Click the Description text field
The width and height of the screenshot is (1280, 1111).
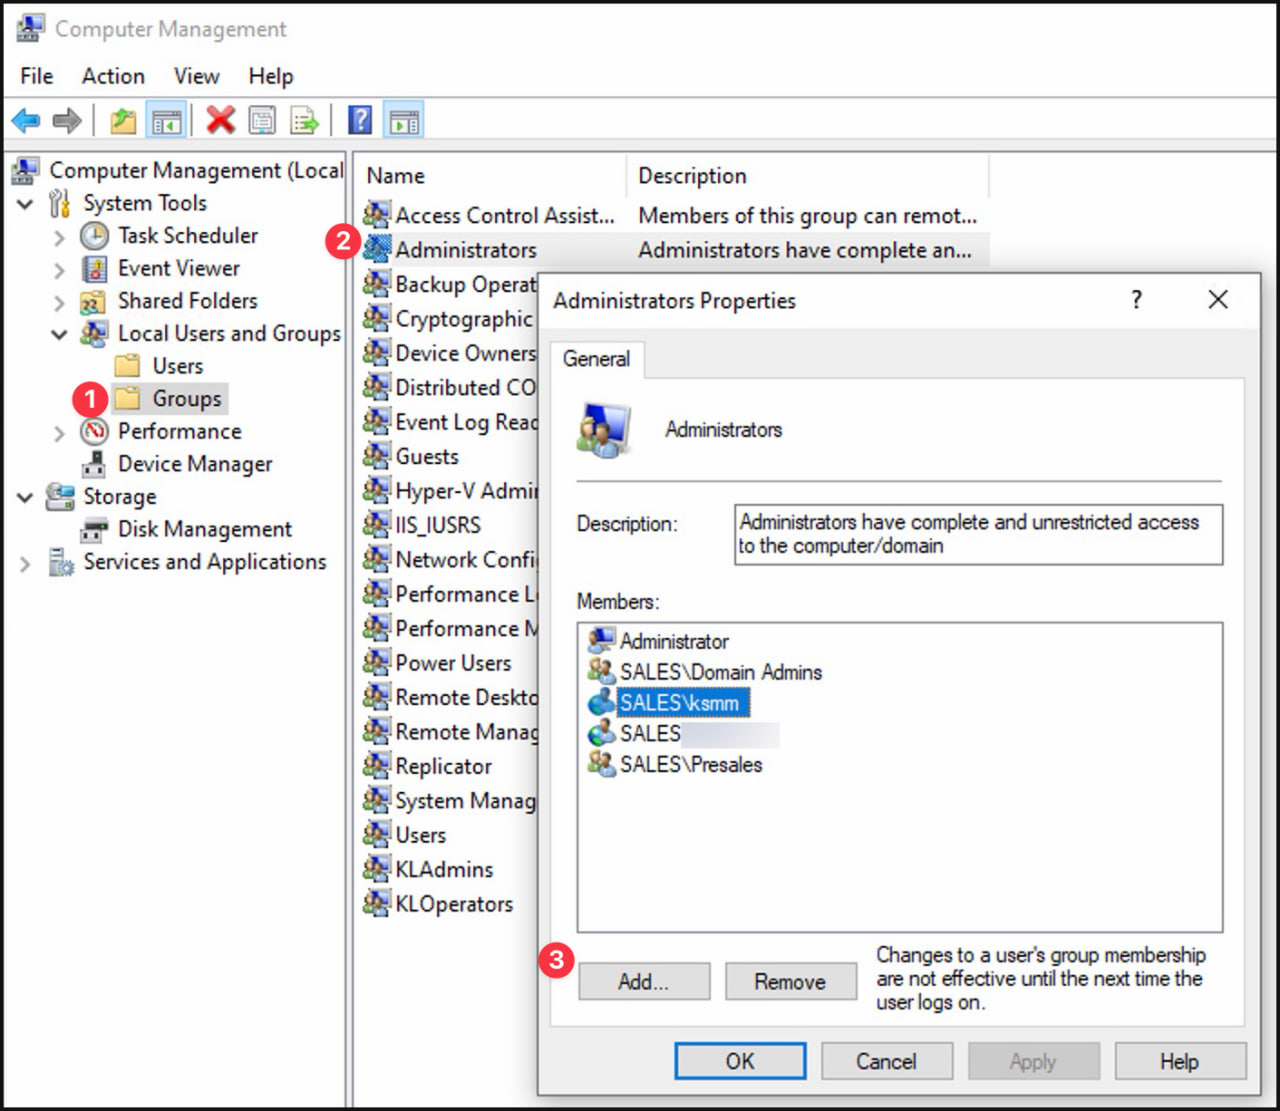pos(978,534)
